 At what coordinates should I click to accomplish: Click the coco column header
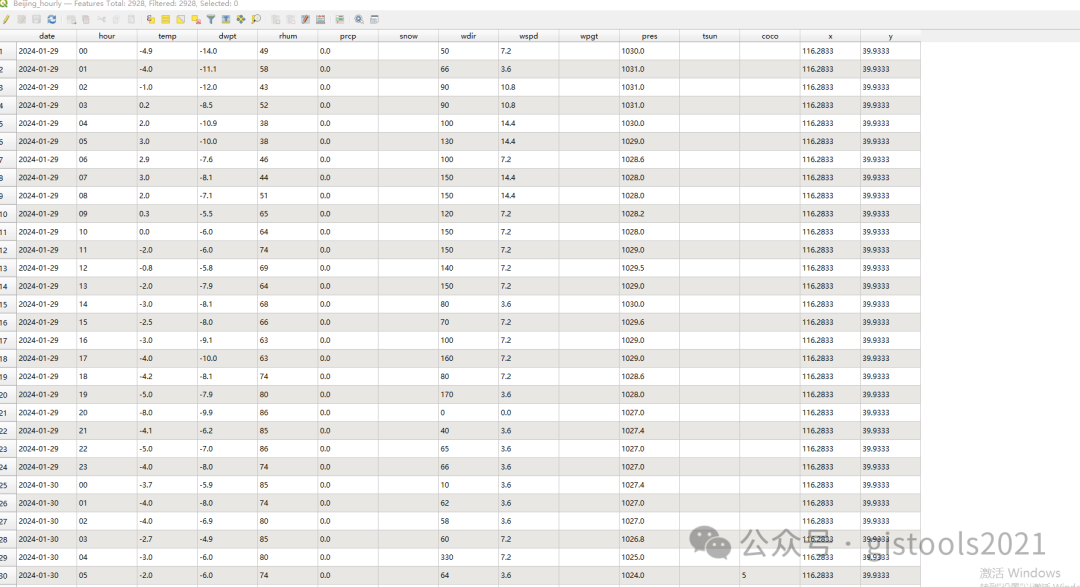(x=770, y=36)
